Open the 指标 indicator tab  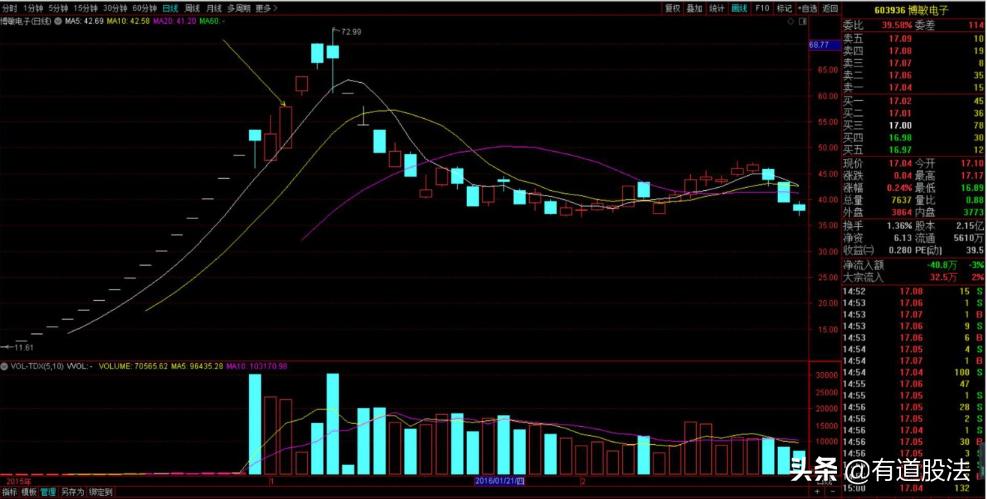[x=9, y=492]
